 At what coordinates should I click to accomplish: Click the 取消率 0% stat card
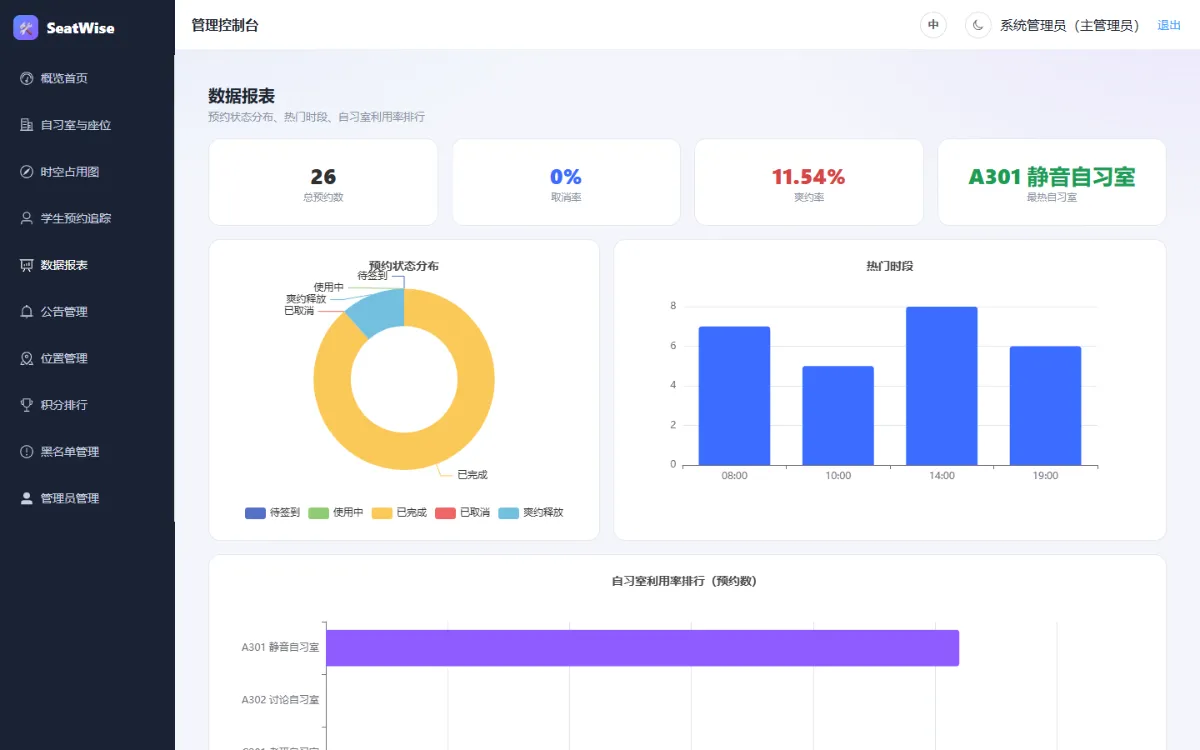click(566, 182)
